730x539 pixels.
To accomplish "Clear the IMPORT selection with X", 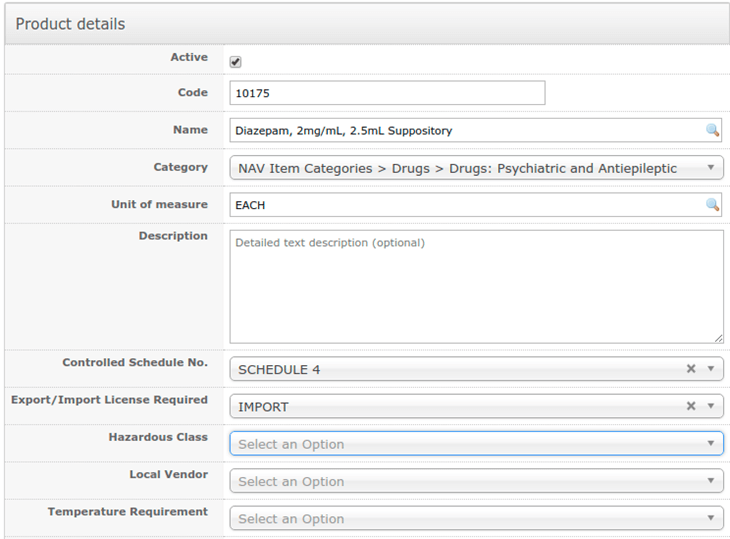I will click(690, 406).
